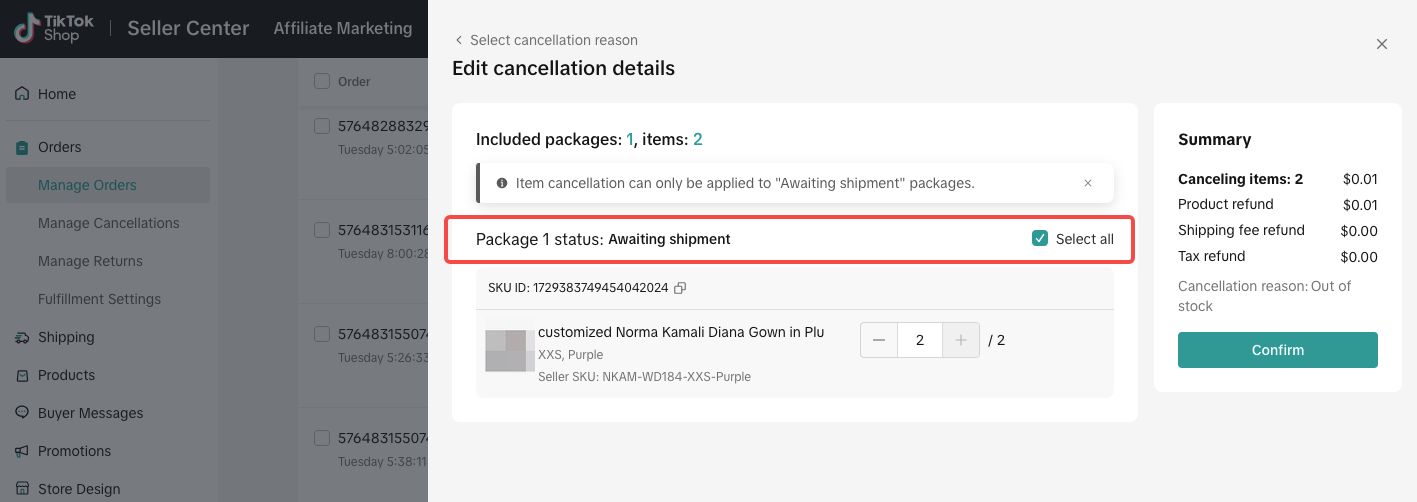Select the first order row checkbox
This screenshot has height=502, width=1417.
[x=322, y=127]
